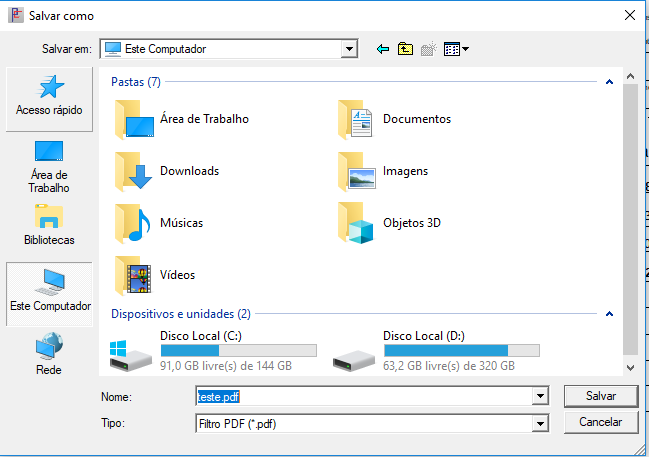Click the Dispositivos e unidades (2) header text
Image resolution: width=649 pixels, height=457 pixels.
click(181, 314)
